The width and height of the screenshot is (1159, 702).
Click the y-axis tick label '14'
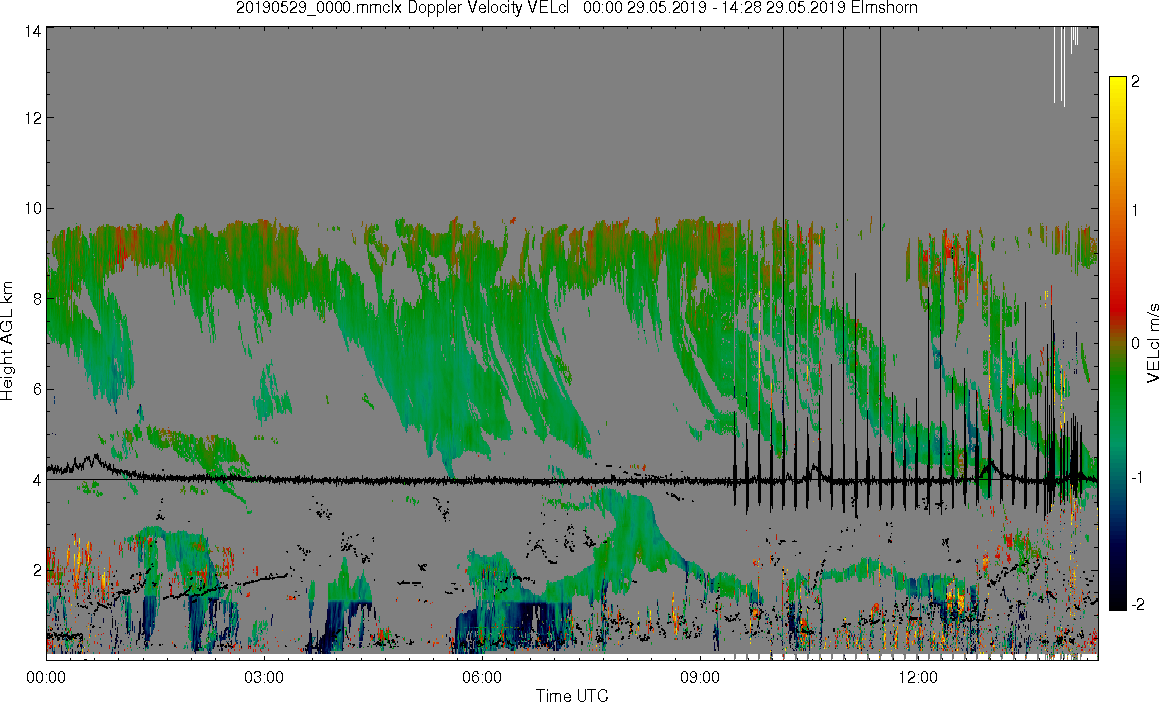tap(32, 30)
